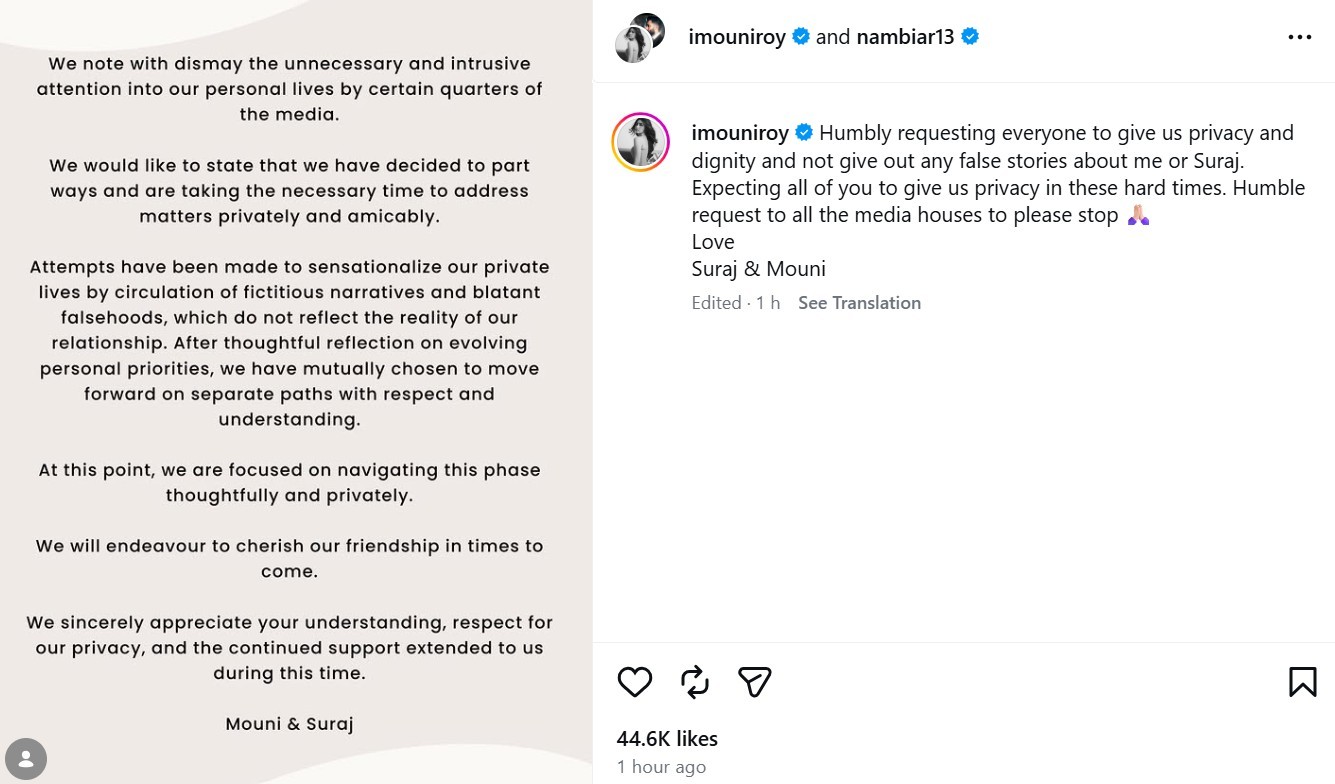Click the stacked profile avatars in header
This screenshot has height=784, width=1335.
click(x=640, y=38)
